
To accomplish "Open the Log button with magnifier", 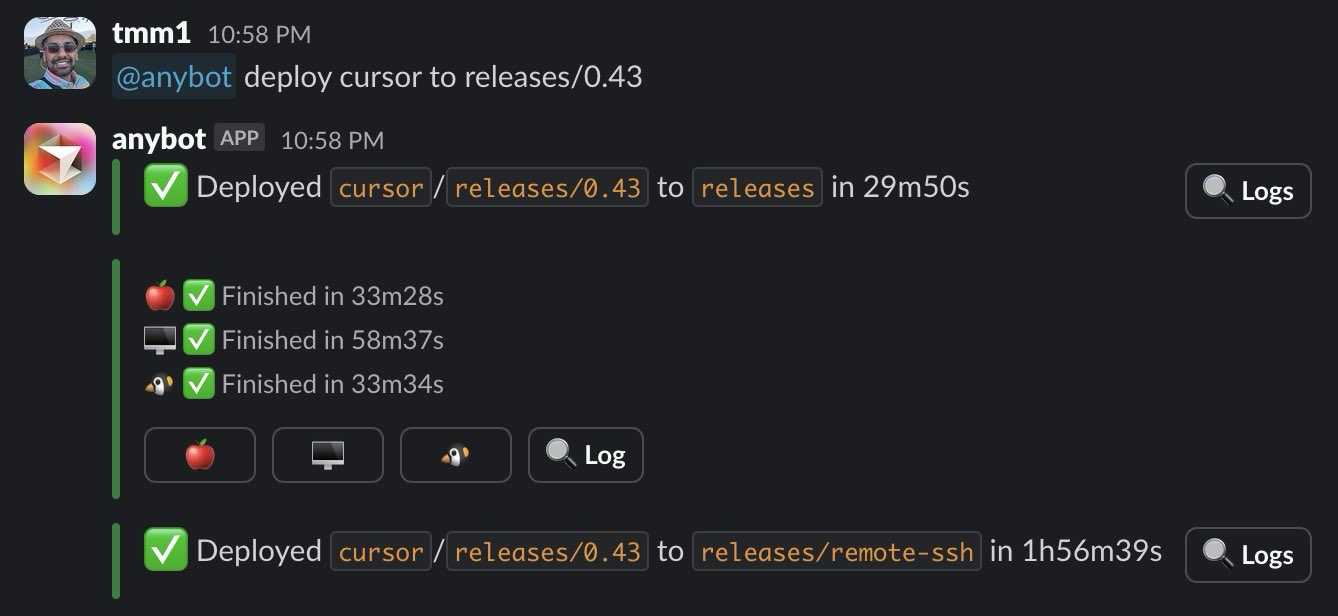I will pyautogui.click(x=586, y=455).
